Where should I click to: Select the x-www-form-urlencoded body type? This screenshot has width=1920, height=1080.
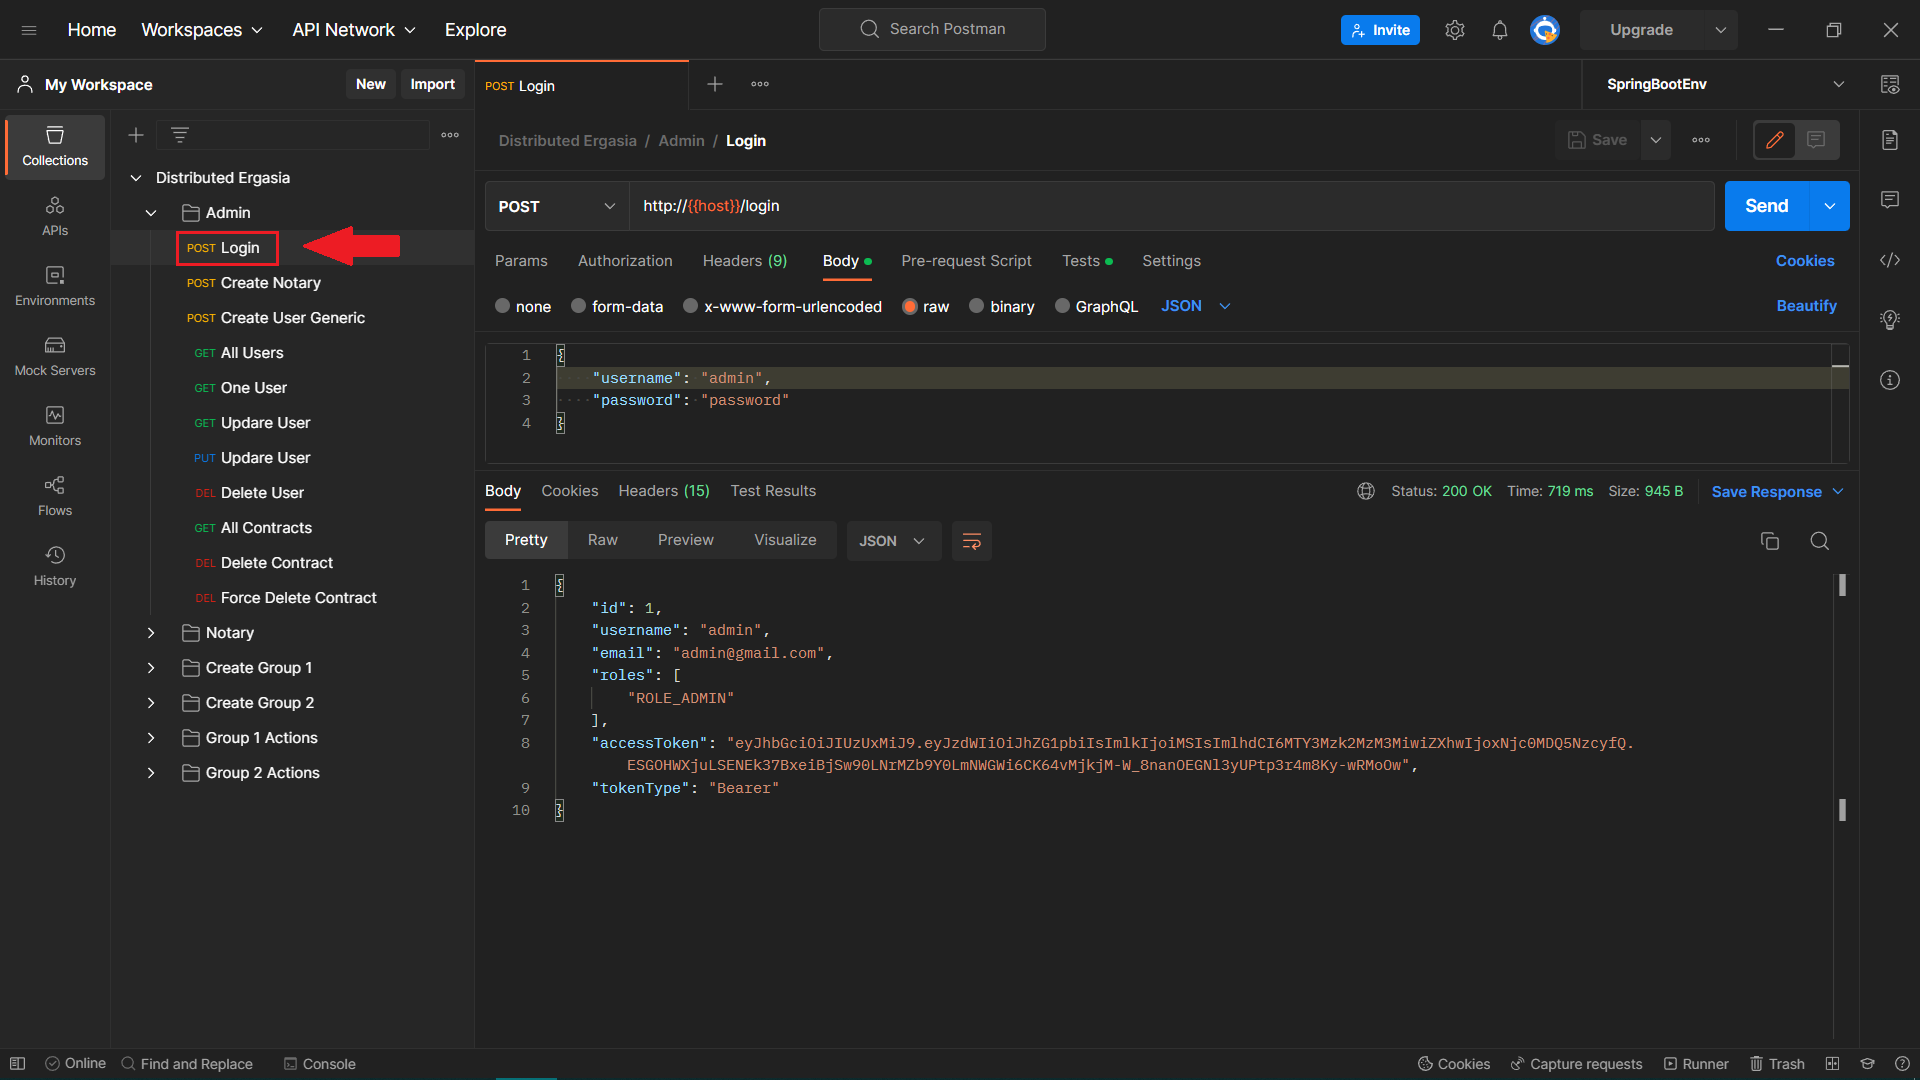tap(783, 306)
